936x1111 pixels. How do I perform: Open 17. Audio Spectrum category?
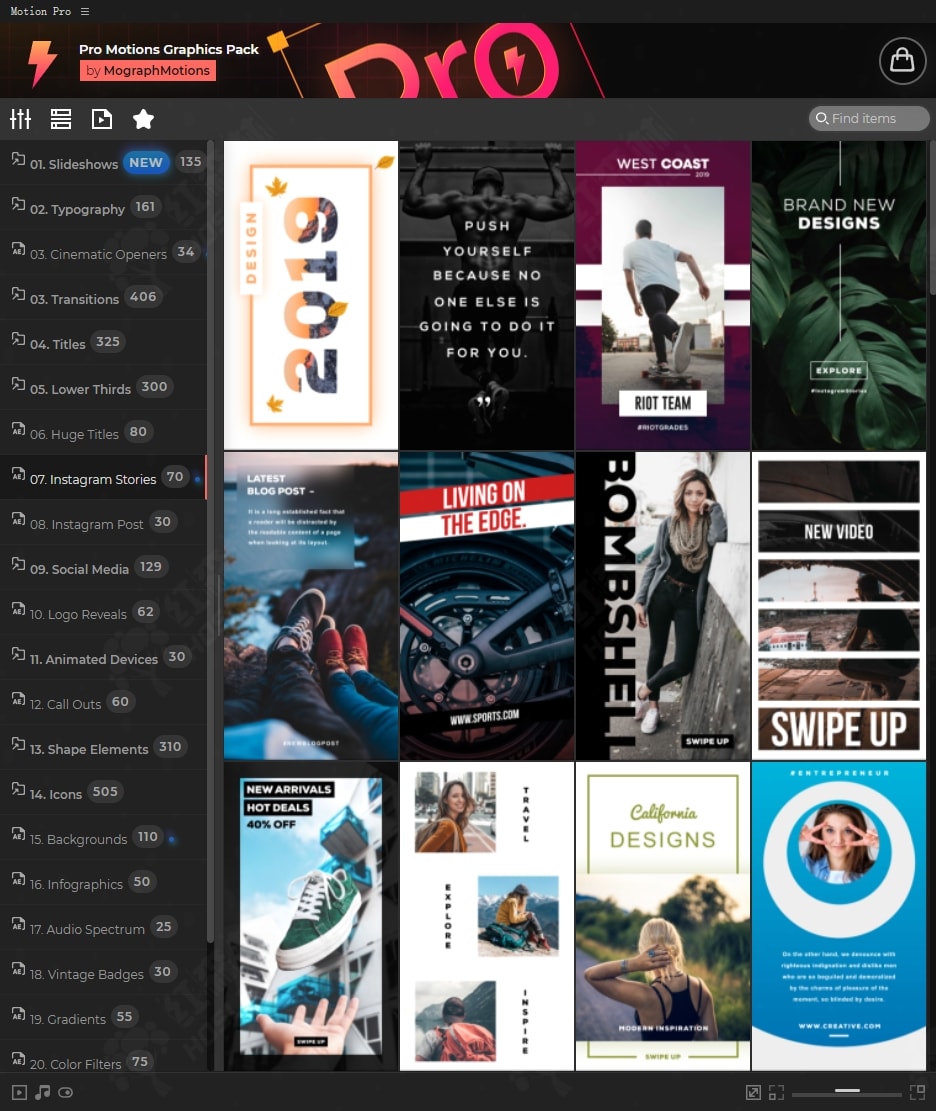[x=103, y=928]
